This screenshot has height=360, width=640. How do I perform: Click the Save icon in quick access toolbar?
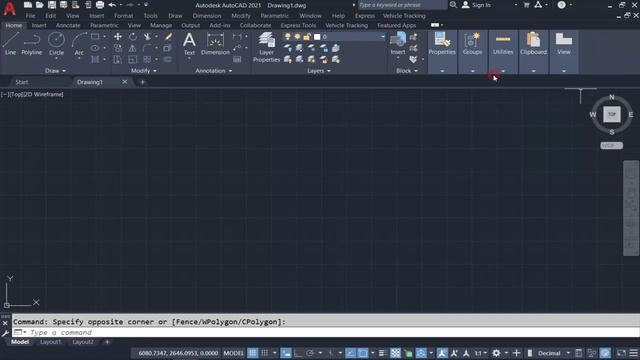51,5
